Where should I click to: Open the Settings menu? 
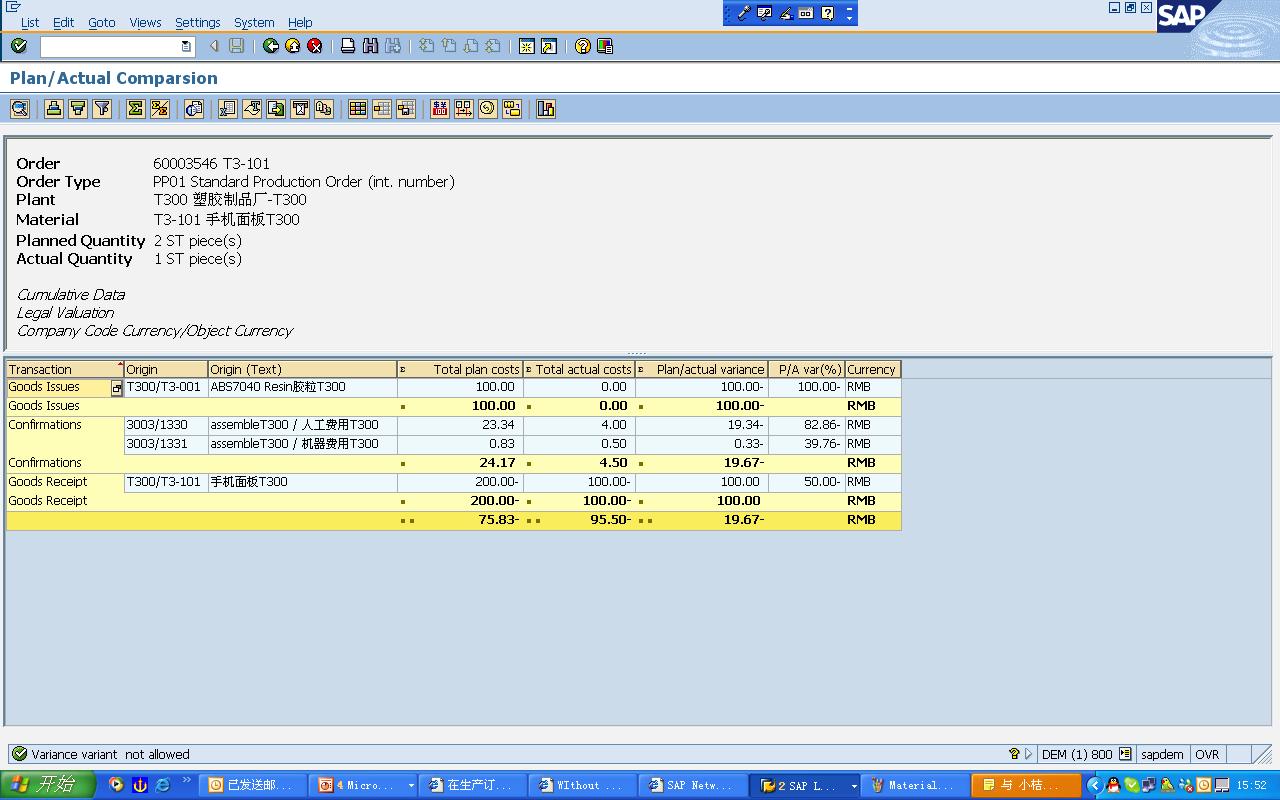tap(197, 22)
